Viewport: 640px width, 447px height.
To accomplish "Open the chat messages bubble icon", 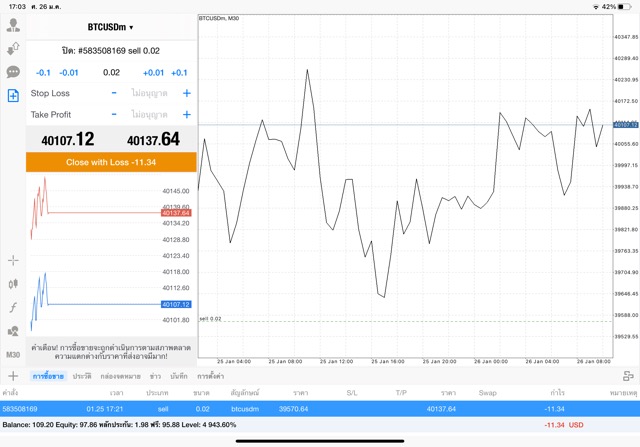I will 13,72.
